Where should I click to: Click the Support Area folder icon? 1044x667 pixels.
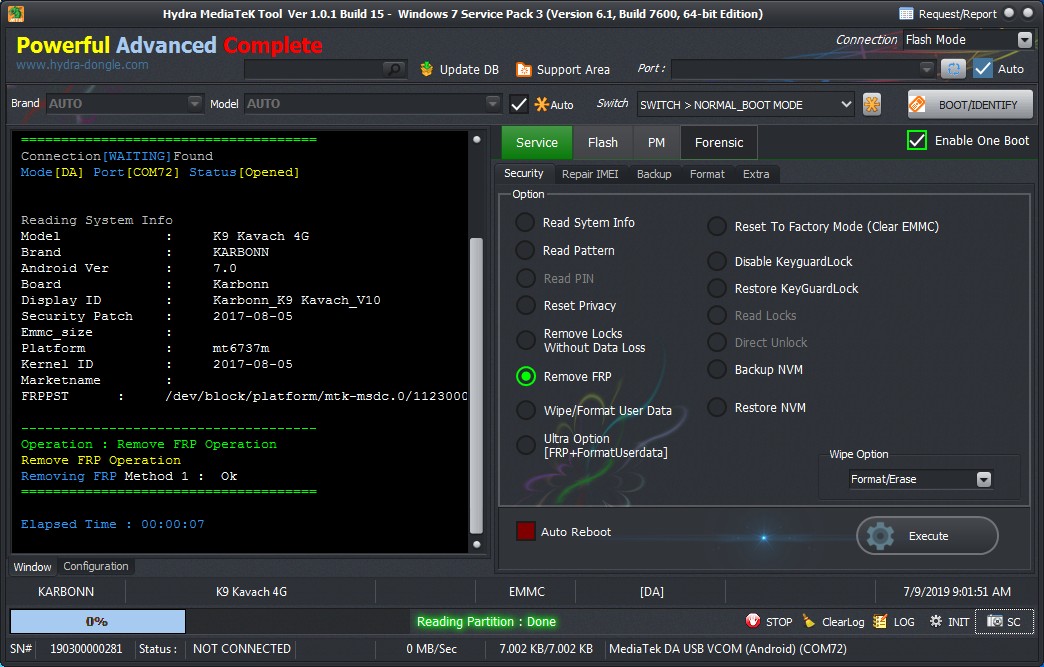[x=524, y=69]
